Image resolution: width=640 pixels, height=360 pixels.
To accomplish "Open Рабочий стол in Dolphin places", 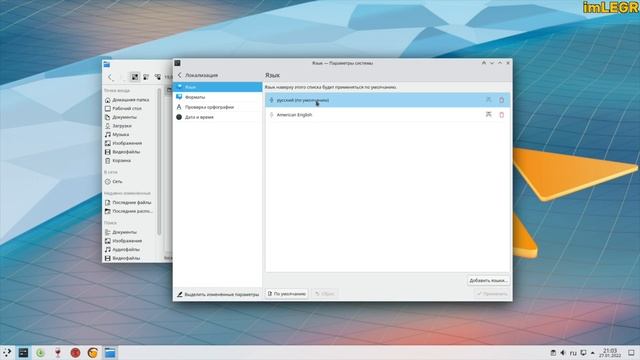I will tap(130, 109).
